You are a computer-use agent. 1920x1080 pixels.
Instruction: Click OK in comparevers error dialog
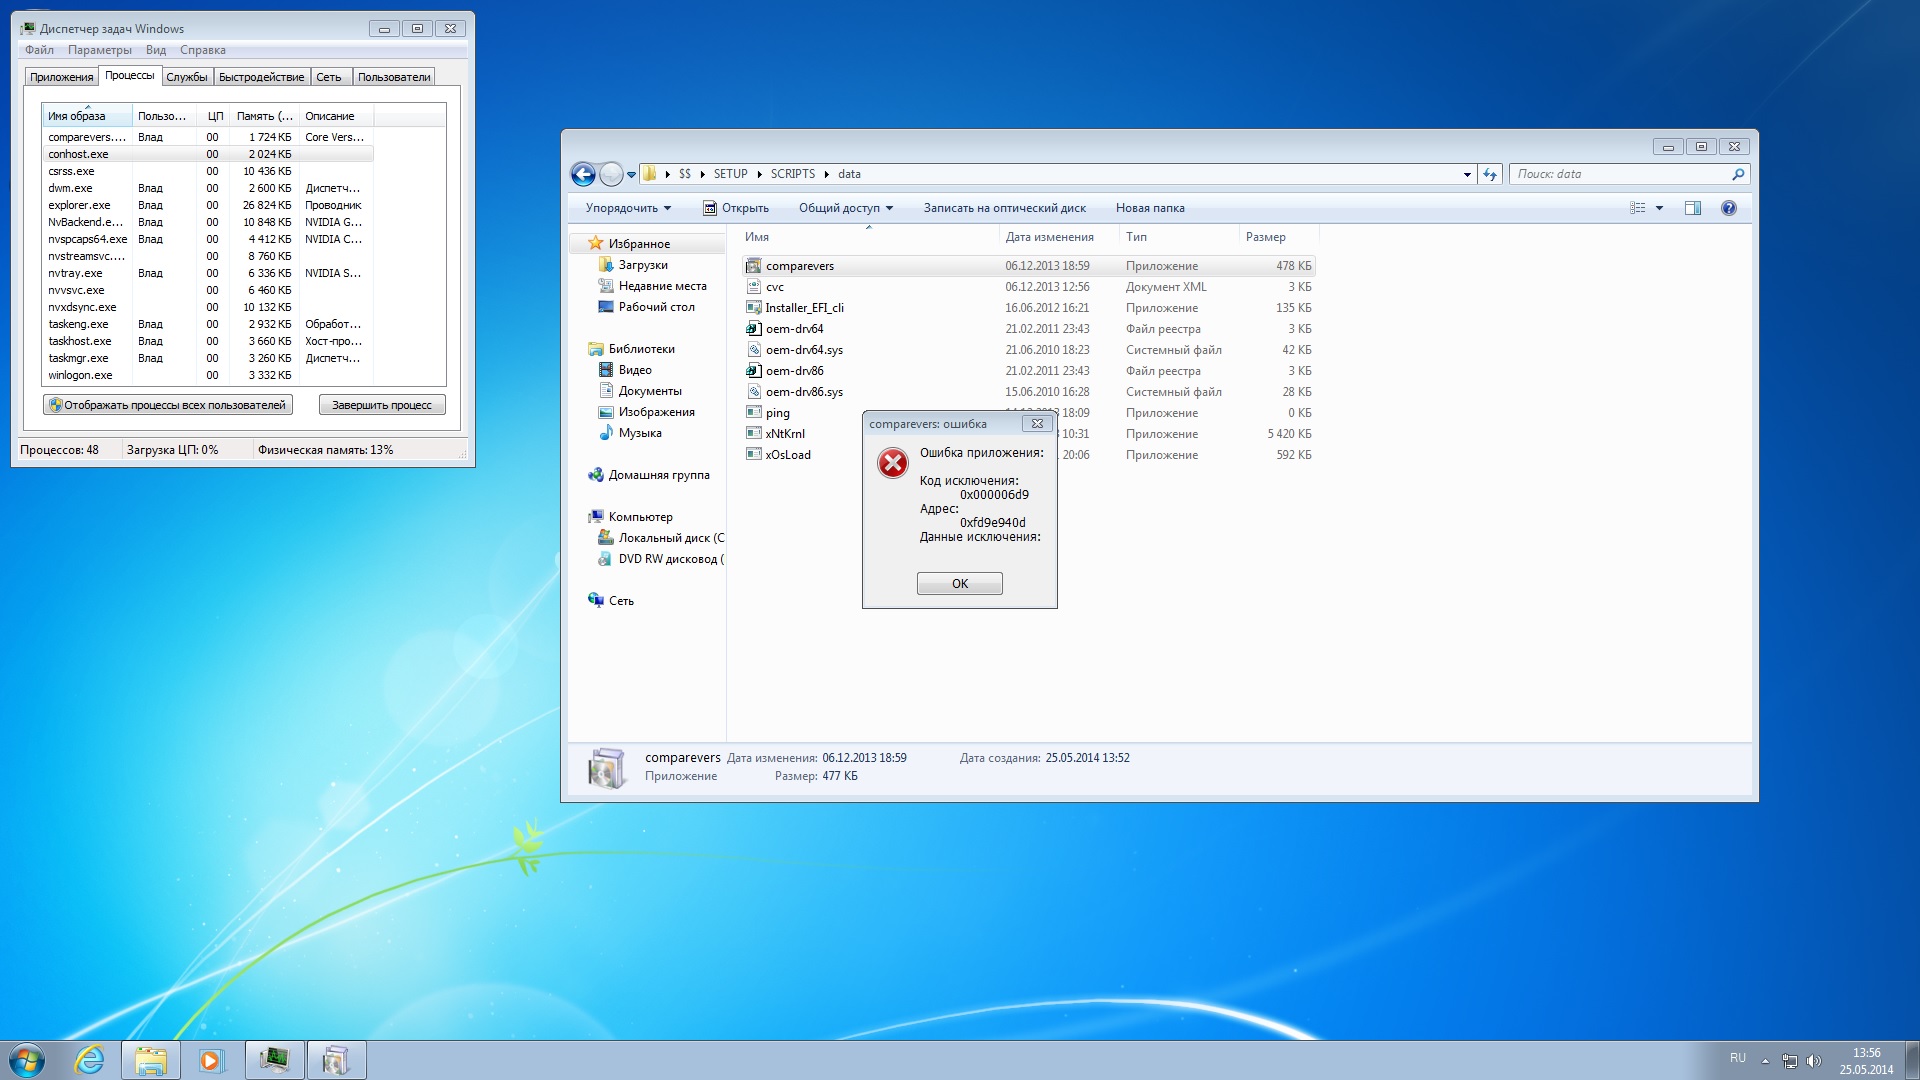[x=959, y=583]
